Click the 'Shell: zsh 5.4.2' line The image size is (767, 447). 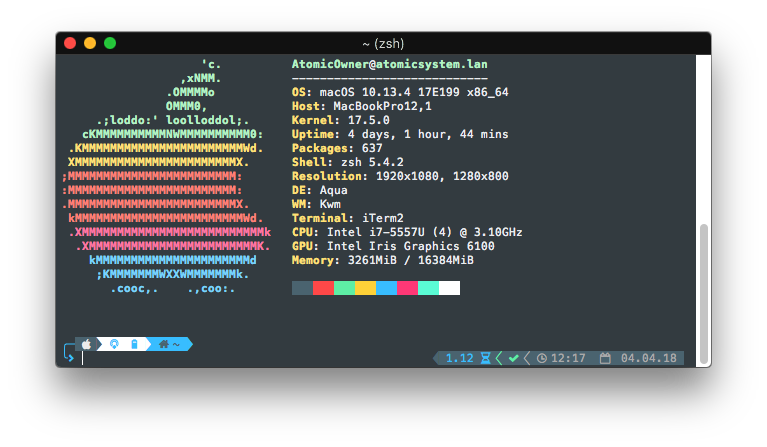tap(348, 162)
